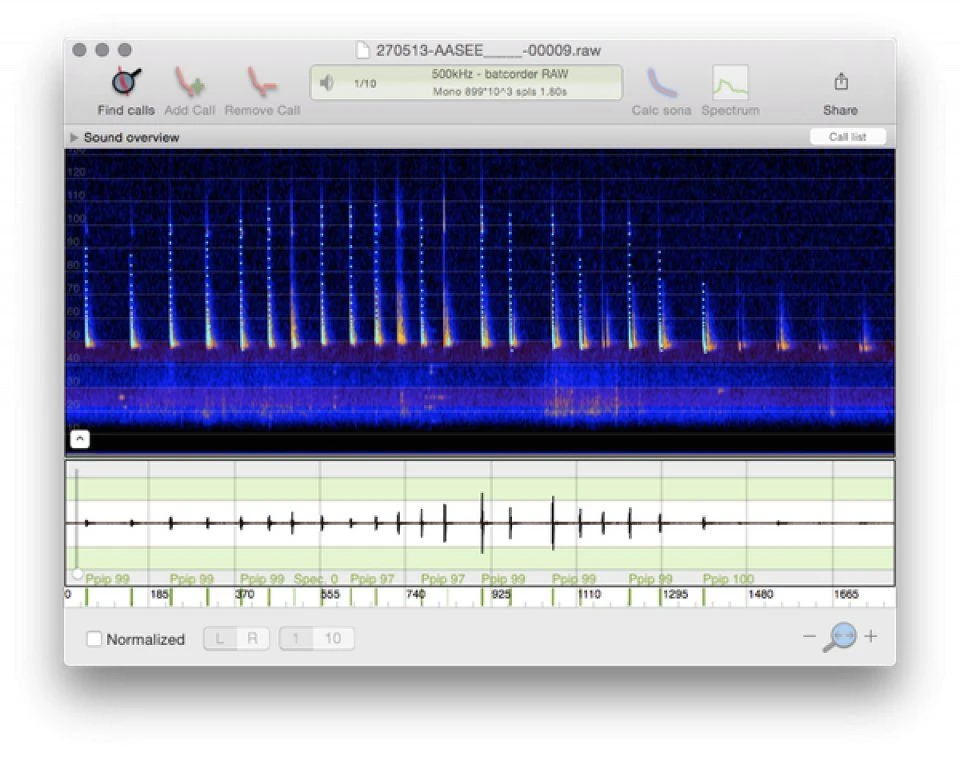Select the 1 playback speed segment
The width and height of the screenshot is (960, 757).
tap(296, 639)
